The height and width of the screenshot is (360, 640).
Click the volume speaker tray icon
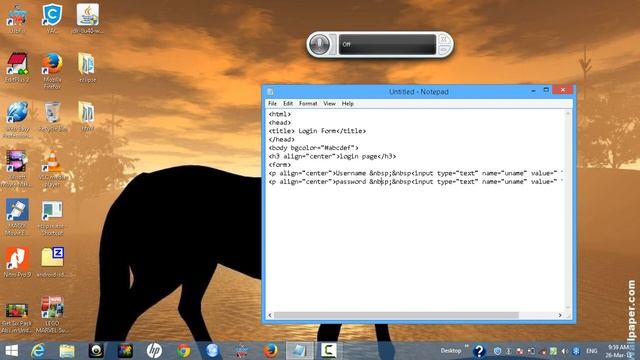click(x=564, y=351)
